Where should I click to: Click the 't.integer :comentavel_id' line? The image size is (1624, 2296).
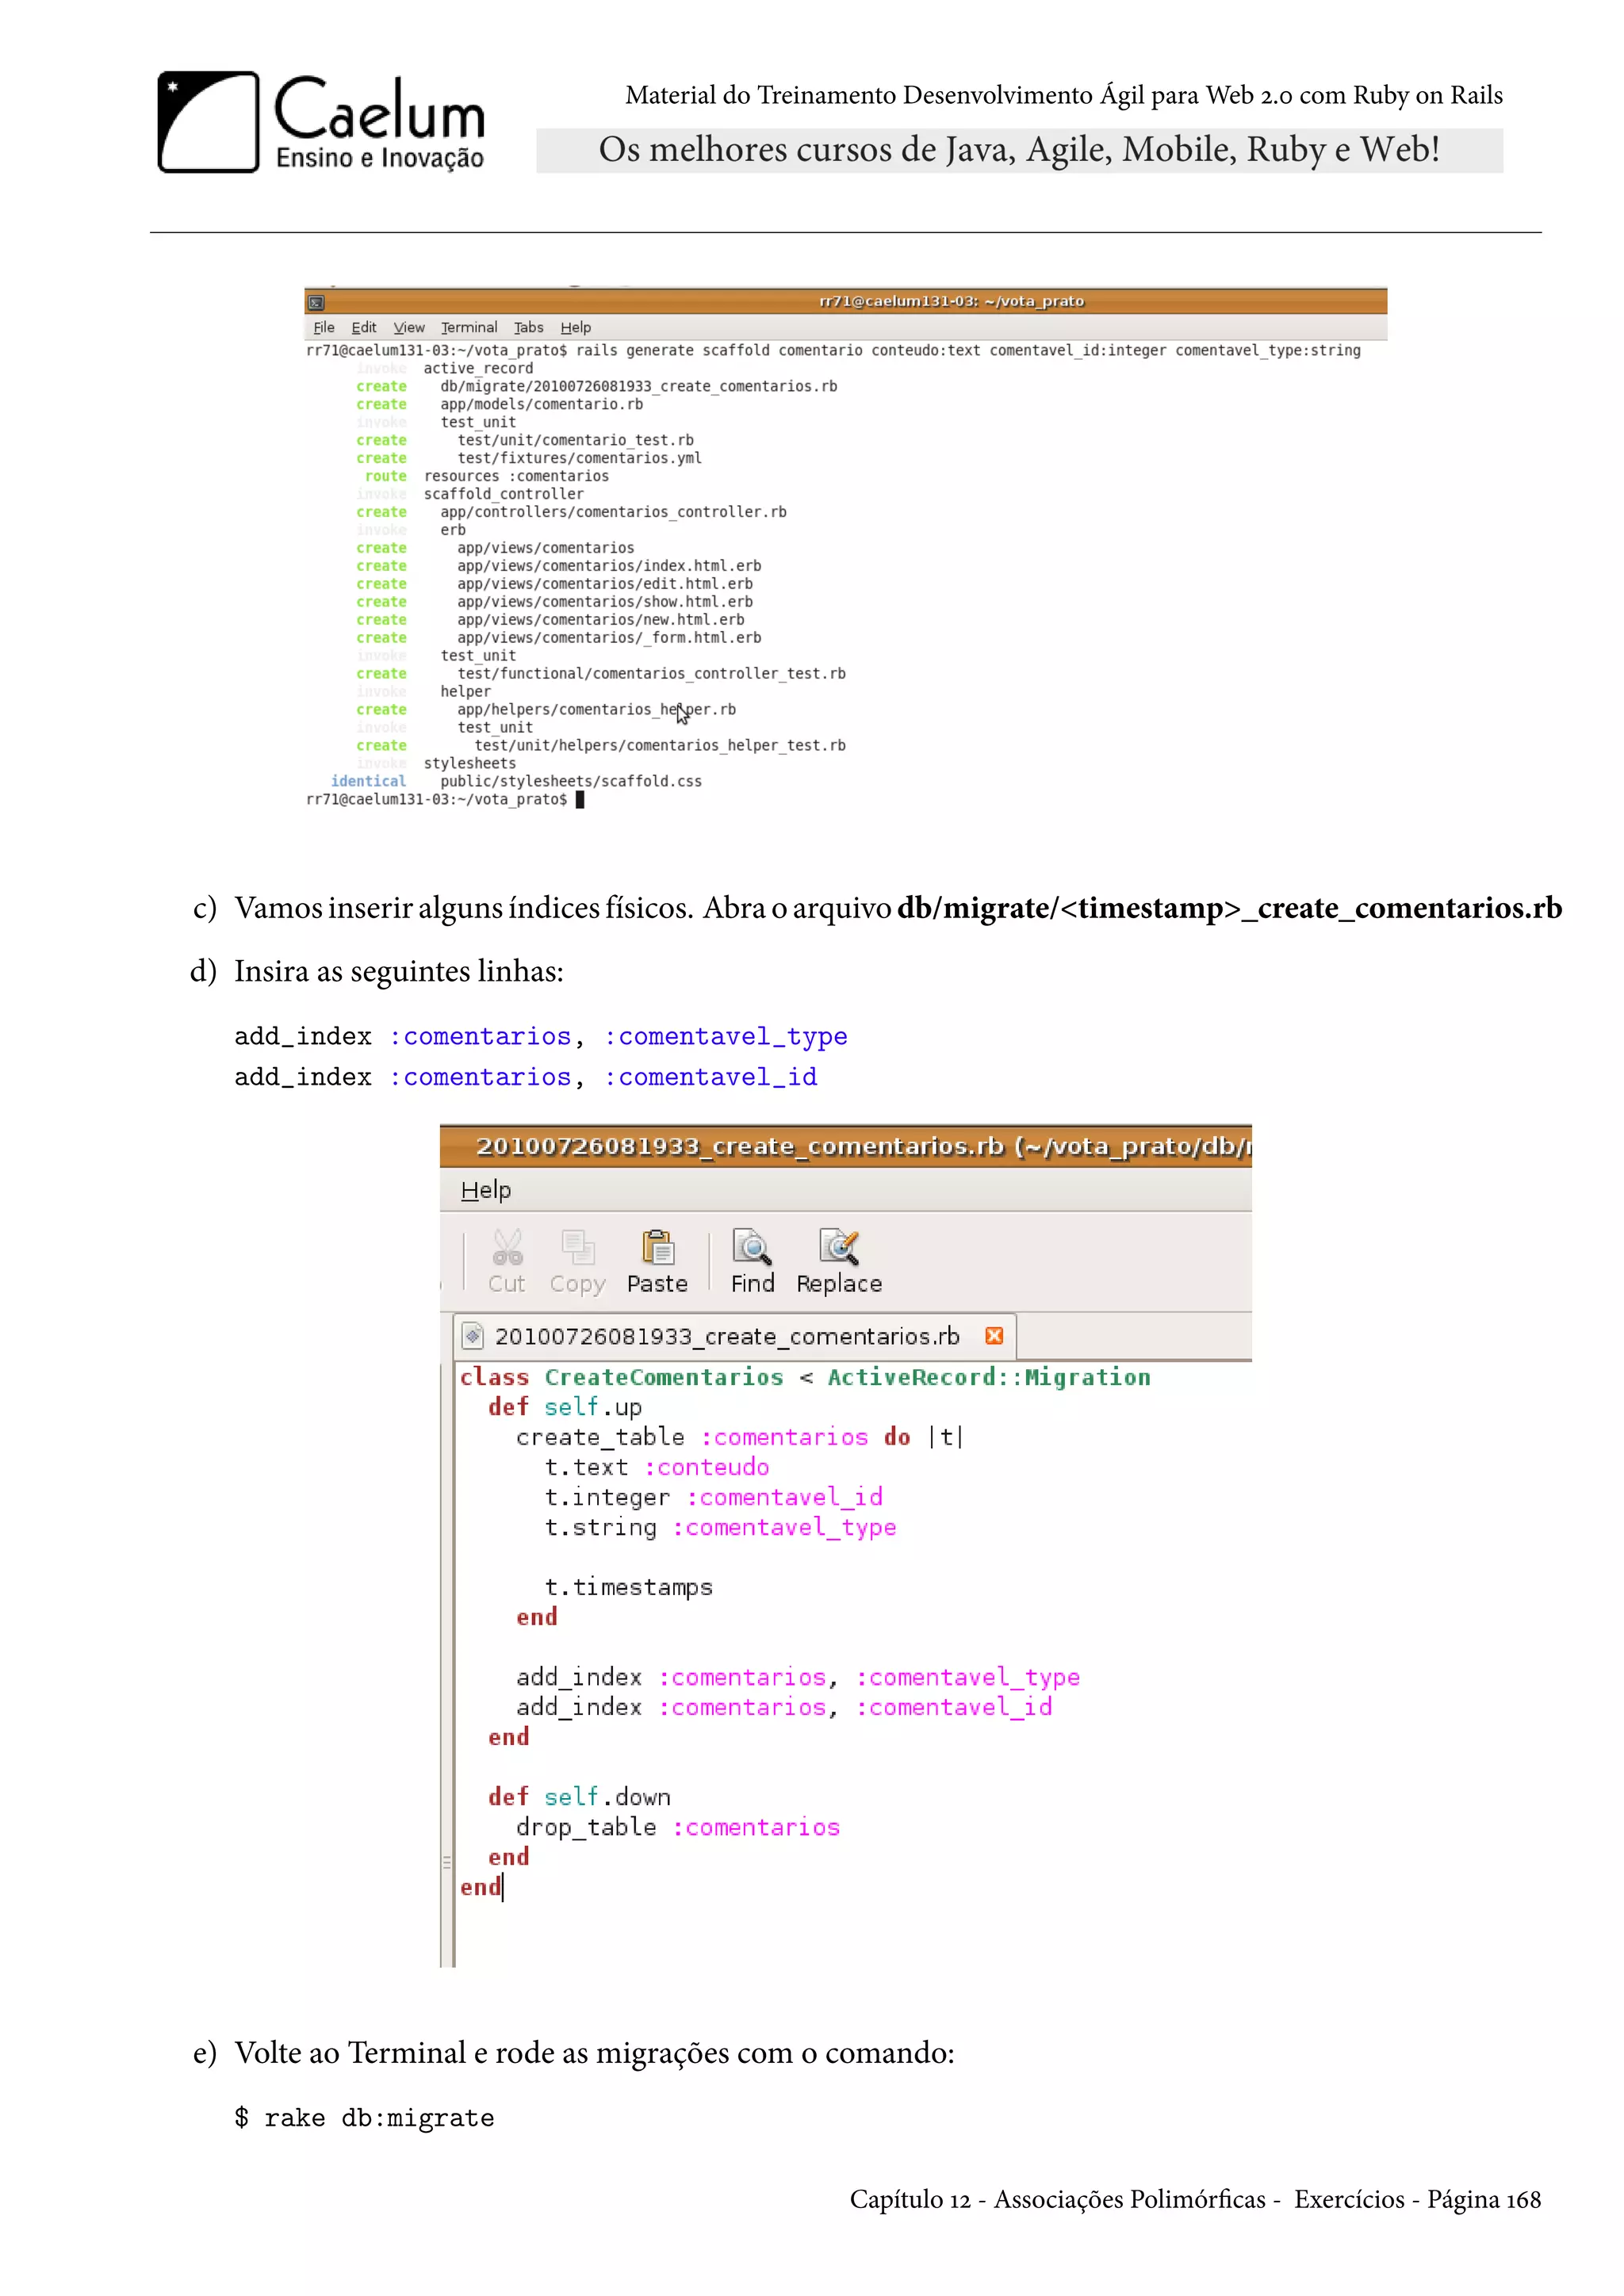714,1497
